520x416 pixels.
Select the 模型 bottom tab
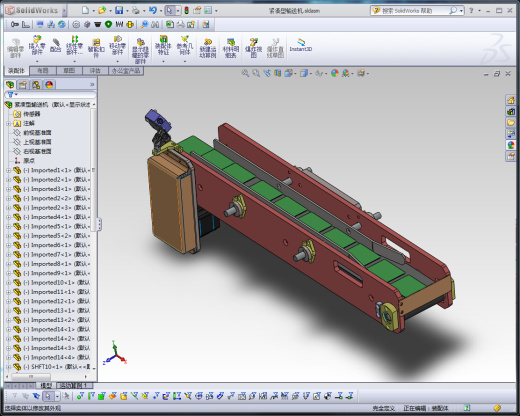tap(46, 385)
